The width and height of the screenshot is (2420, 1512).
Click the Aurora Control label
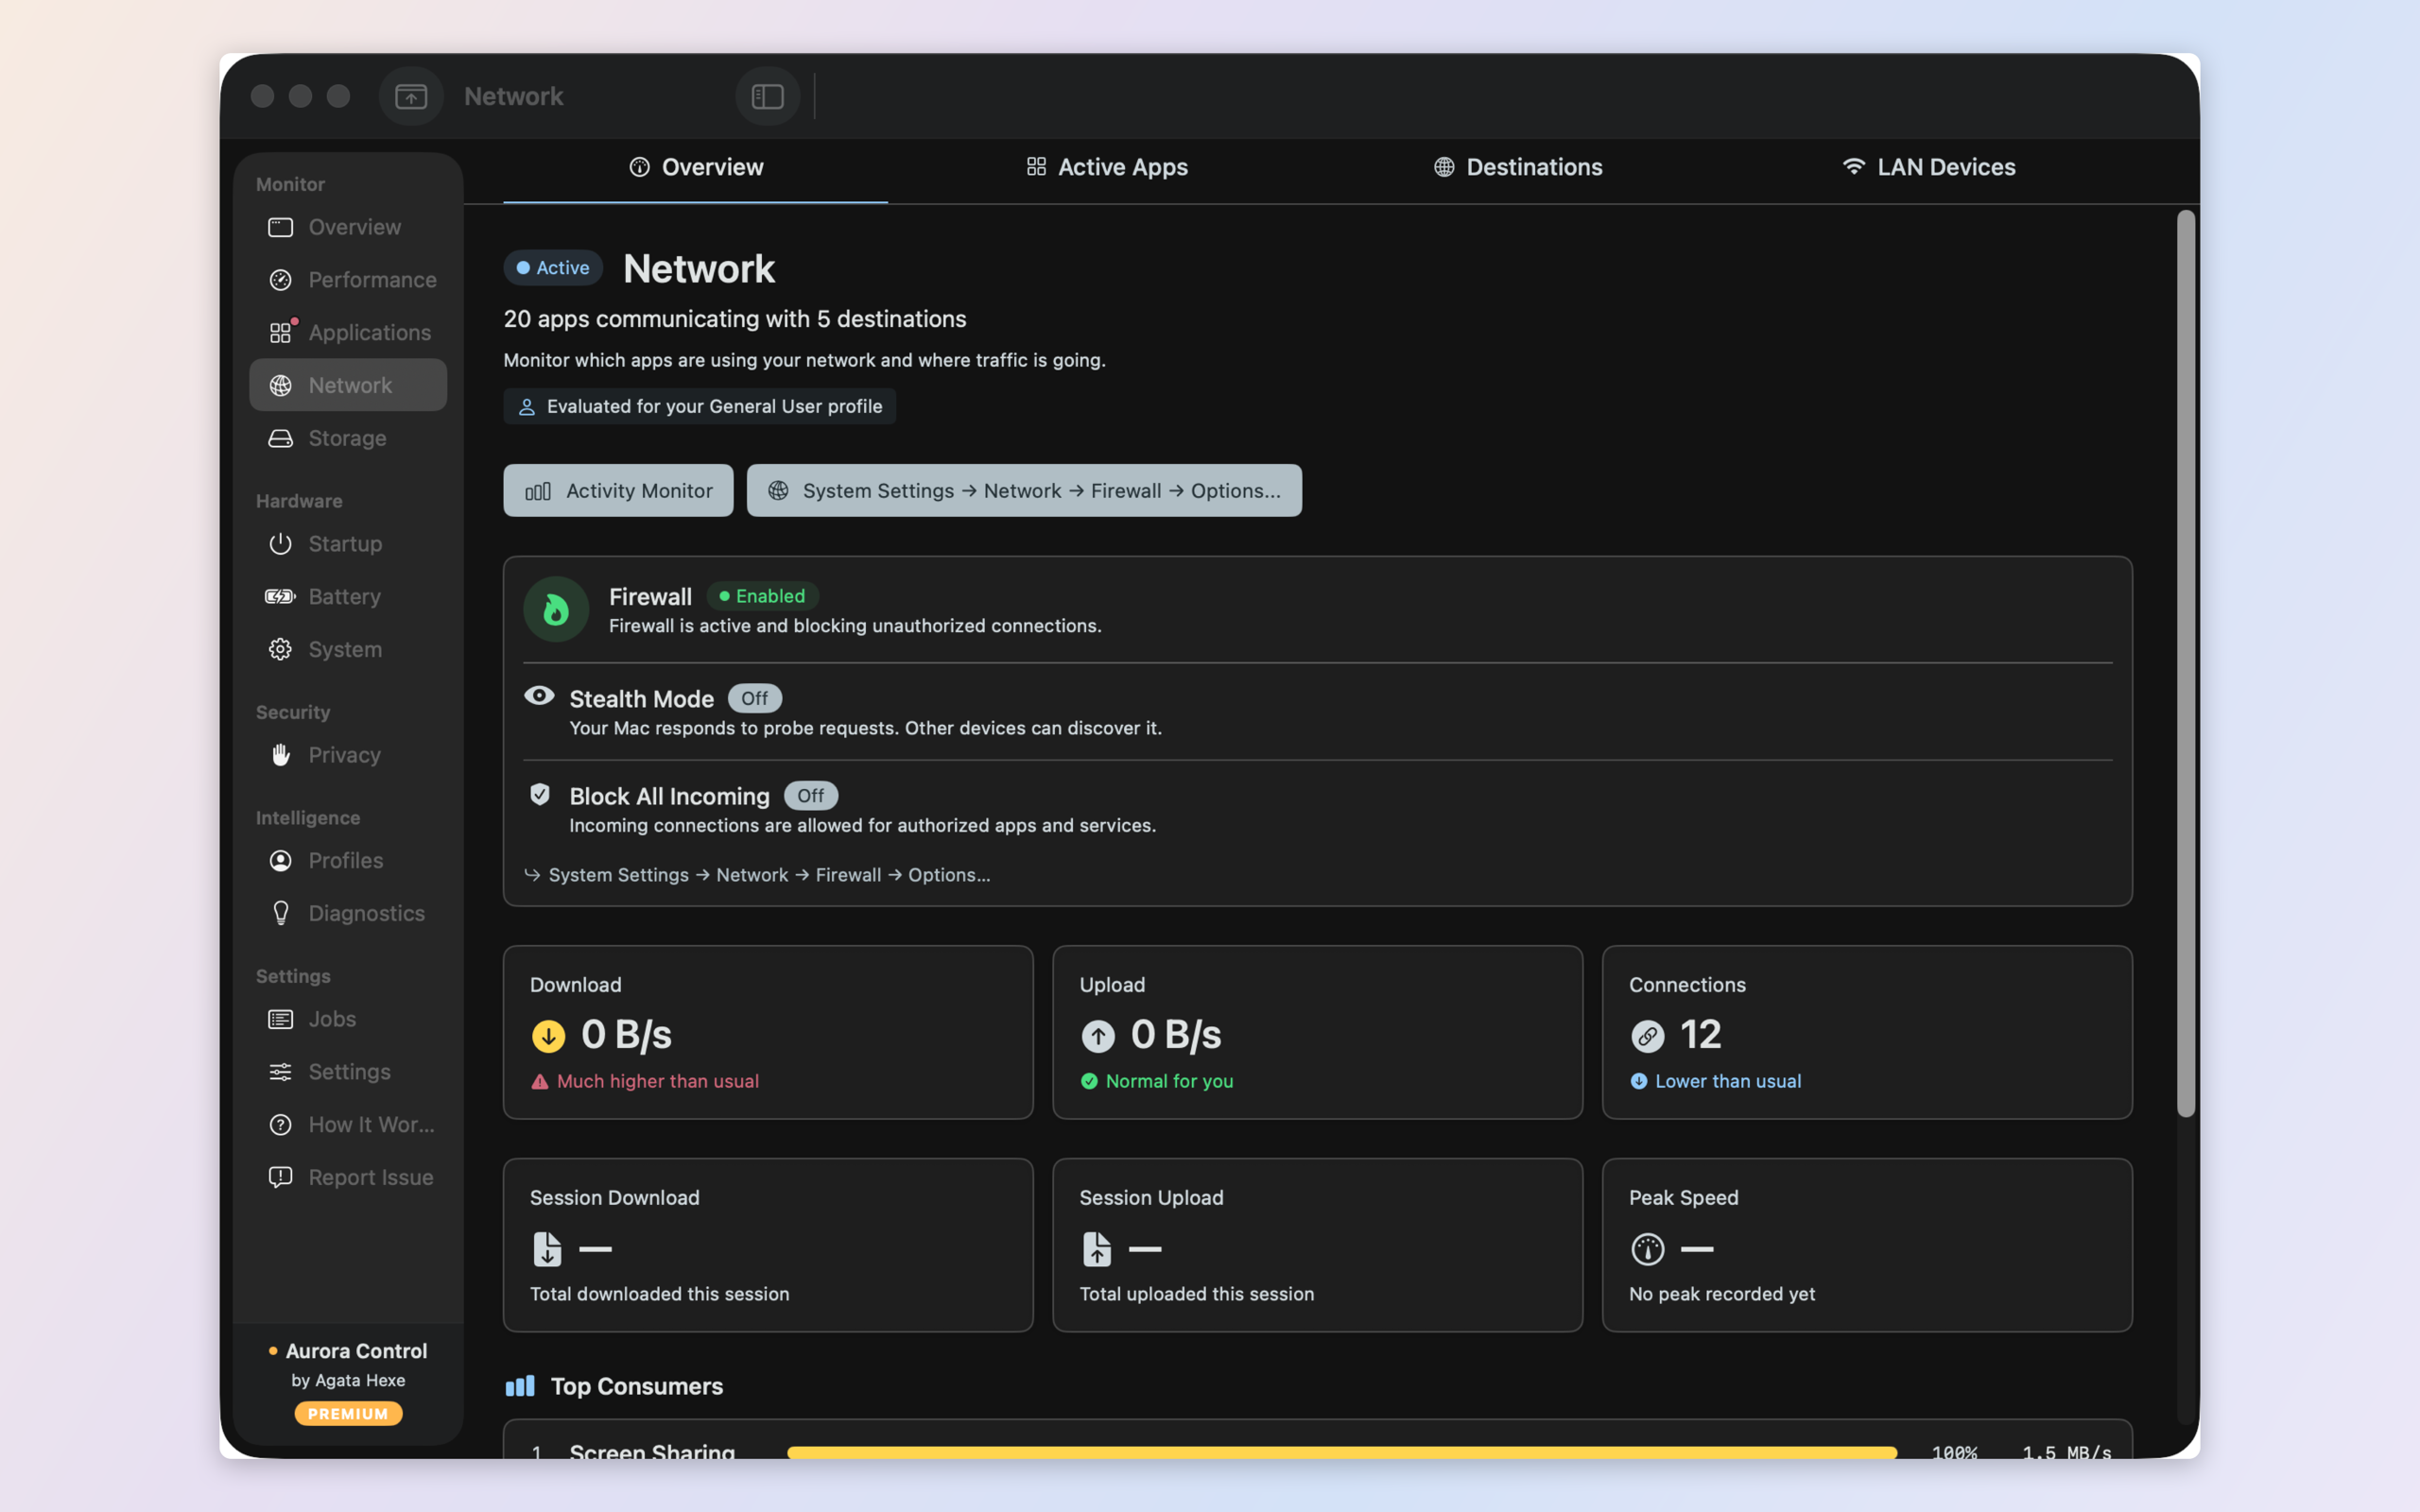[356, 1351]
